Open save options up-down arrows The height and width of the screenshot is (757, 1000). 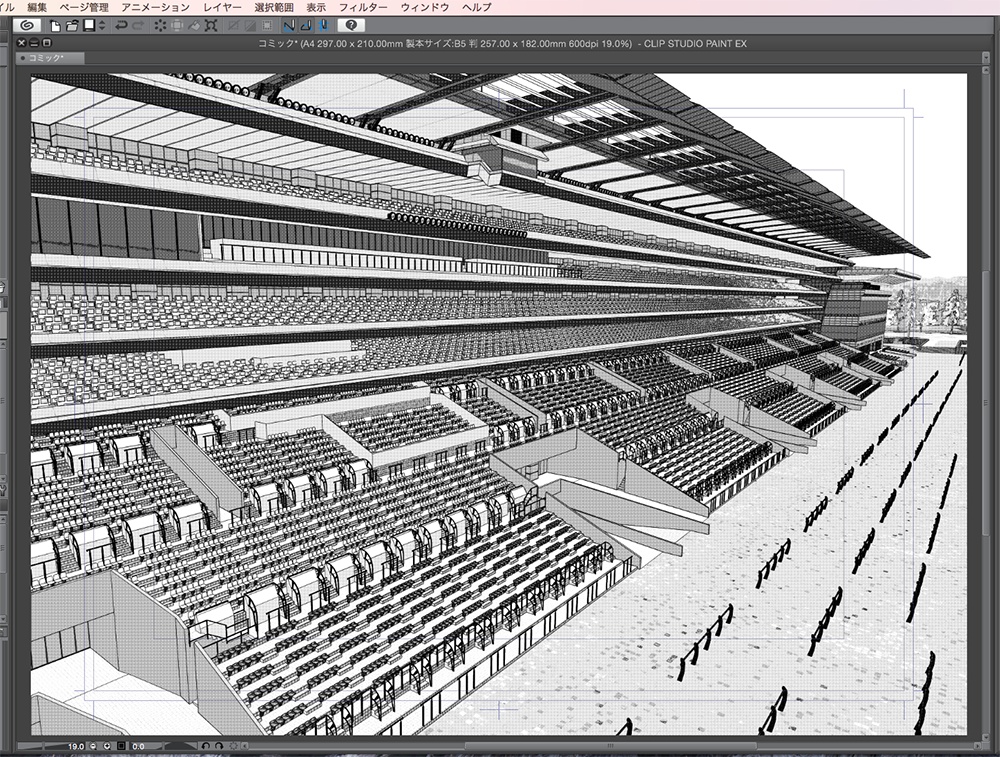(x=102, y=26)
